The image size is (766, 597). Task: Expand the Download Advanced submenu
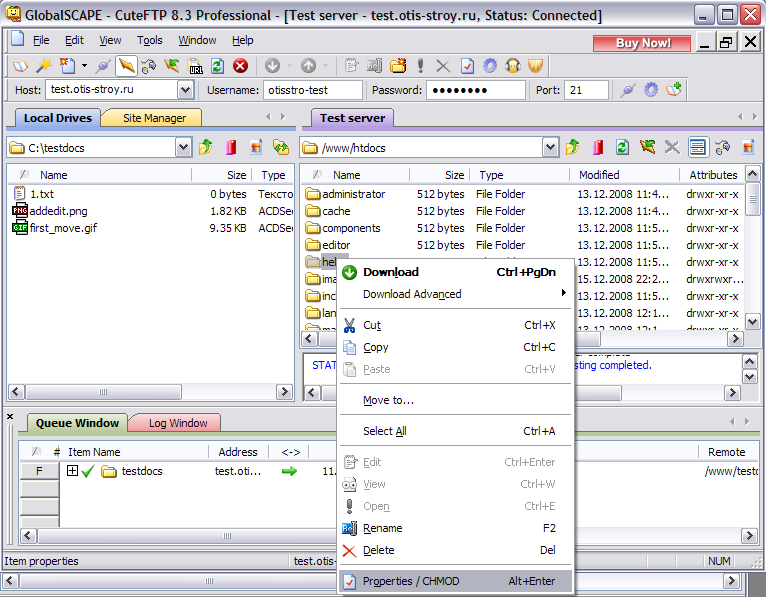pos(455,294)
